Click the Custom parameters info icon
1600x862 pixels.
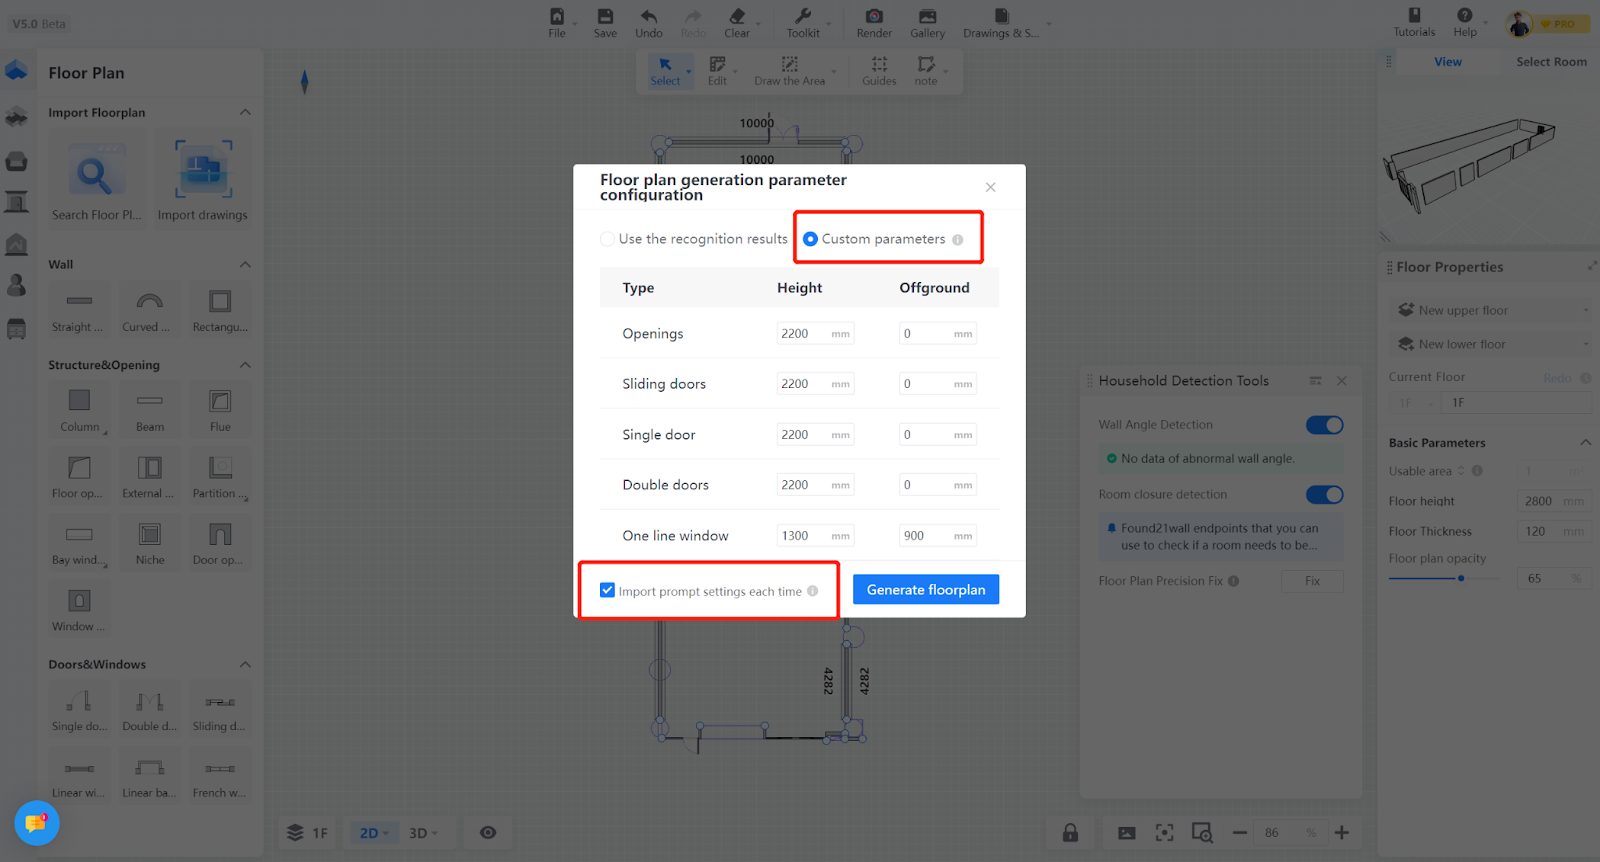click(x=958, y=240)
